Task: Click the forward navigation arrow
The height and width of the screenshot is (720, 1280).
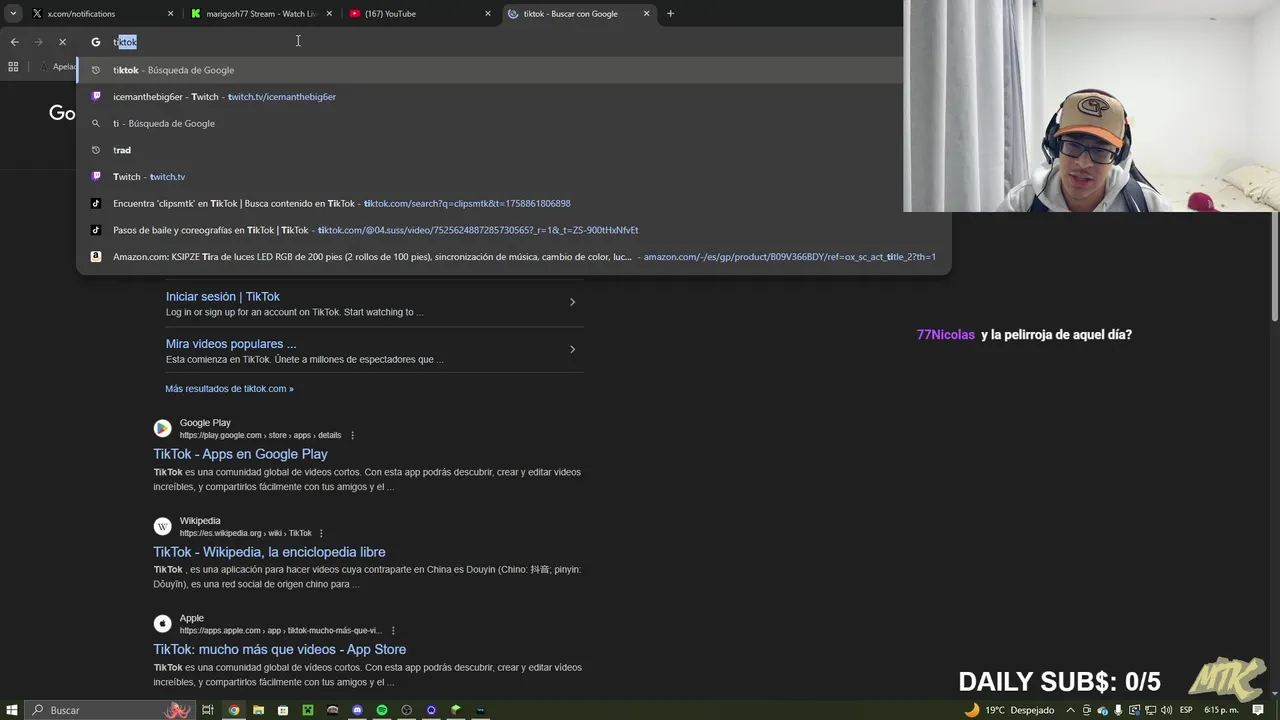Action: click(38, 42)
